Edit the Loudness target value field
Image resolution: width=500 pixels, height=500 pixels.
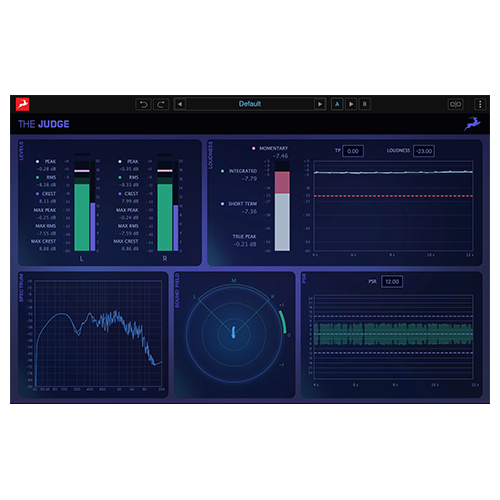424,151
